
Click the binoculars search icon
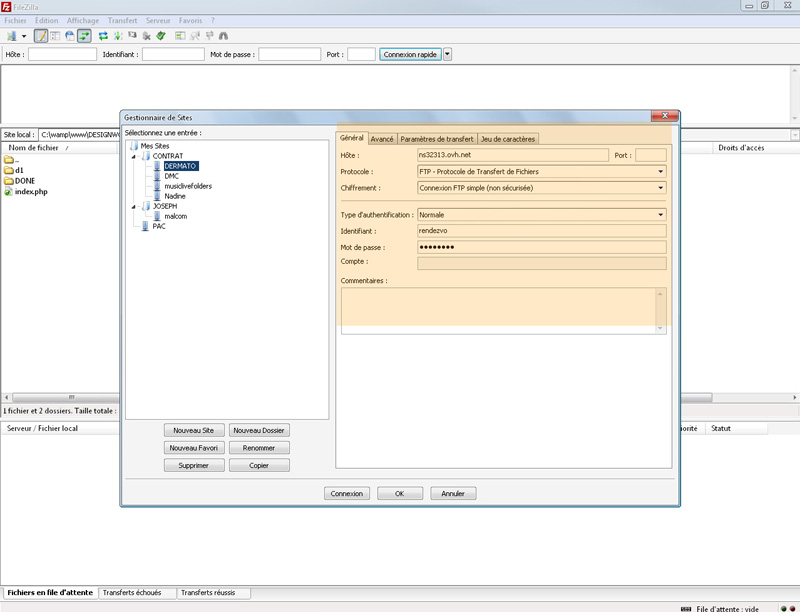pos(223,36)
